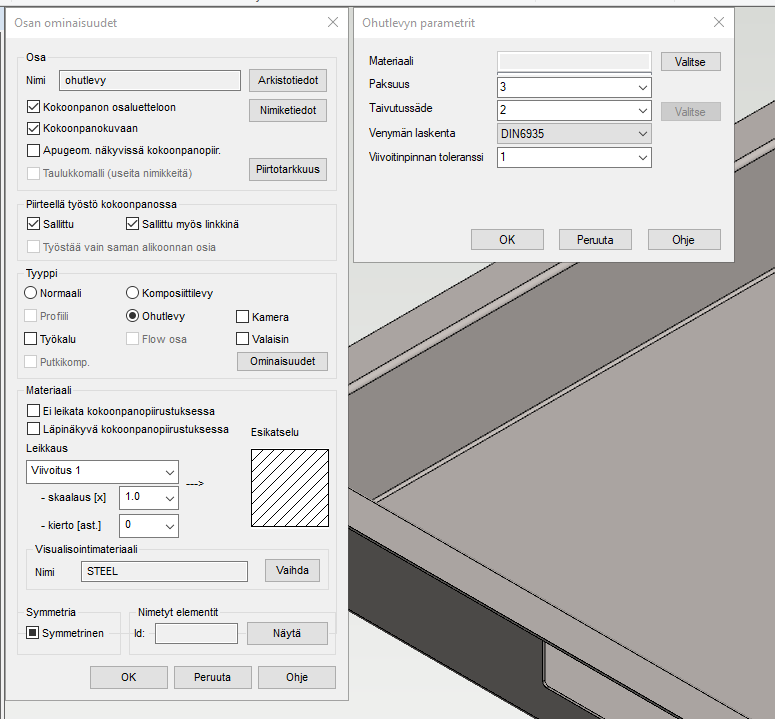Choose the Komposiittilevy radio option

tap(133, 293)
